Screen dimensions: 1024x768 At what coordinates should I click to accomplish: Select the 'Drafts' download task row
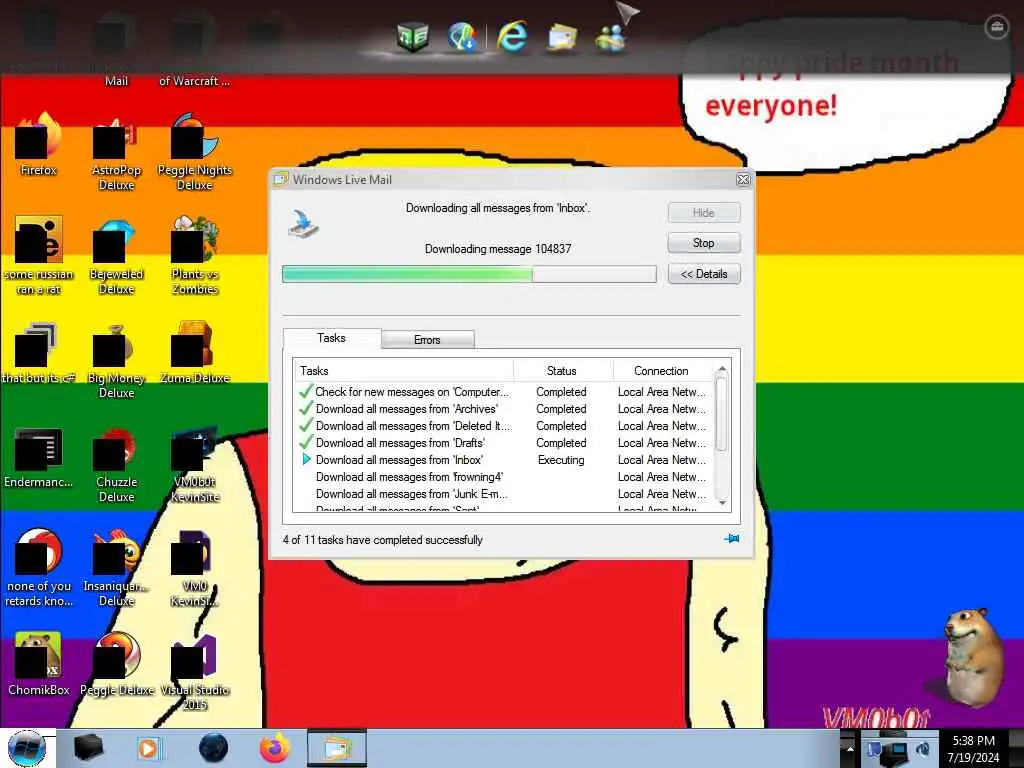tap(504, 443)
